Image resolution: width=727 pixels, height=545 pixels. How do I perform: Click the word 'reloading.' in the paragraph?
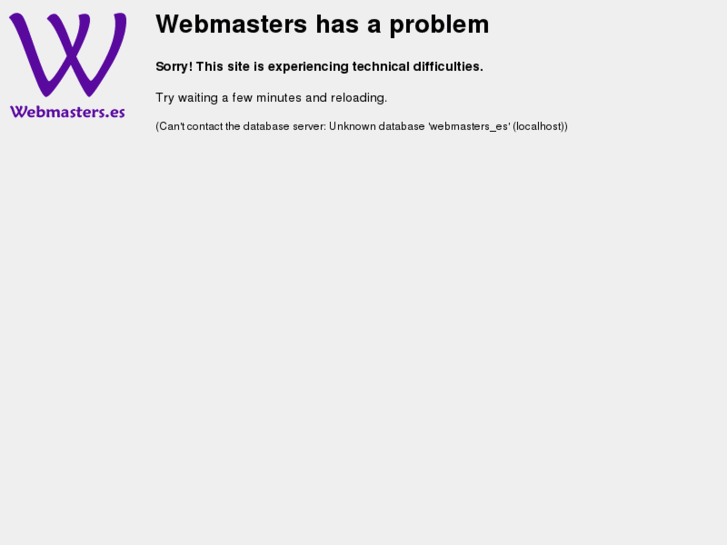pos(359,98)
